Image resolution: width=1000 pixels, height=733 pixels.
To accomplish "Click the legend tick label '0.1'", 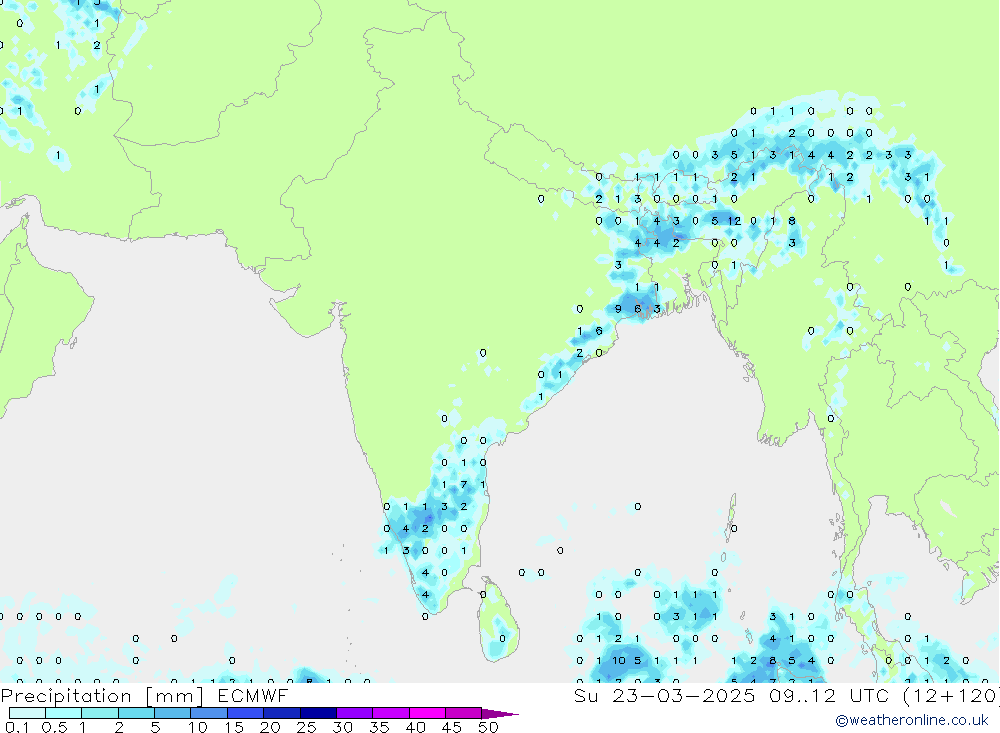I will pos(17,727).
